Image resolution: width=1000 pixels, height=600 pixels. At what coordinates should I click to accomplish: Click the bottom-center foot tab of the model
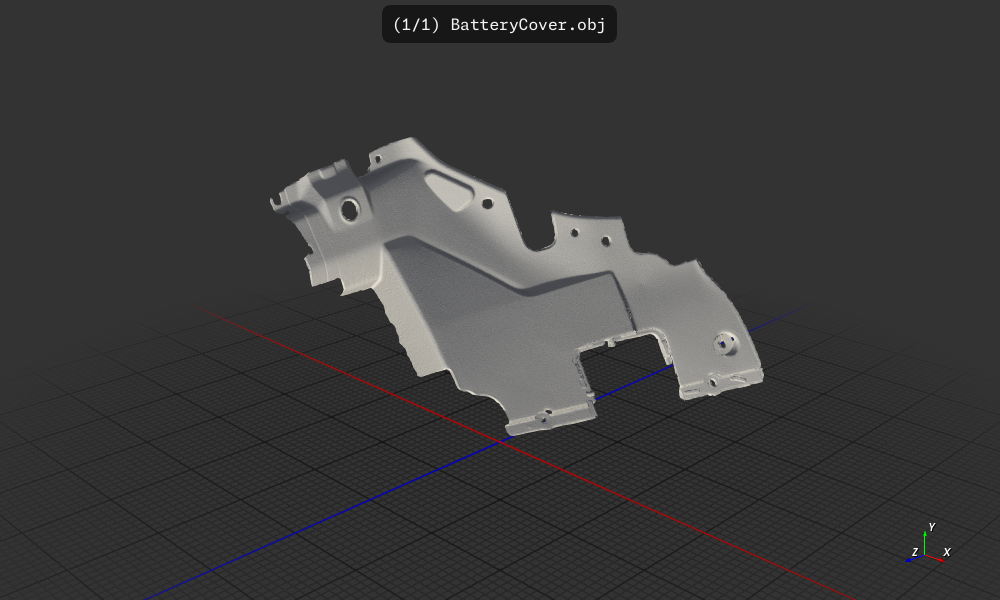548,417
